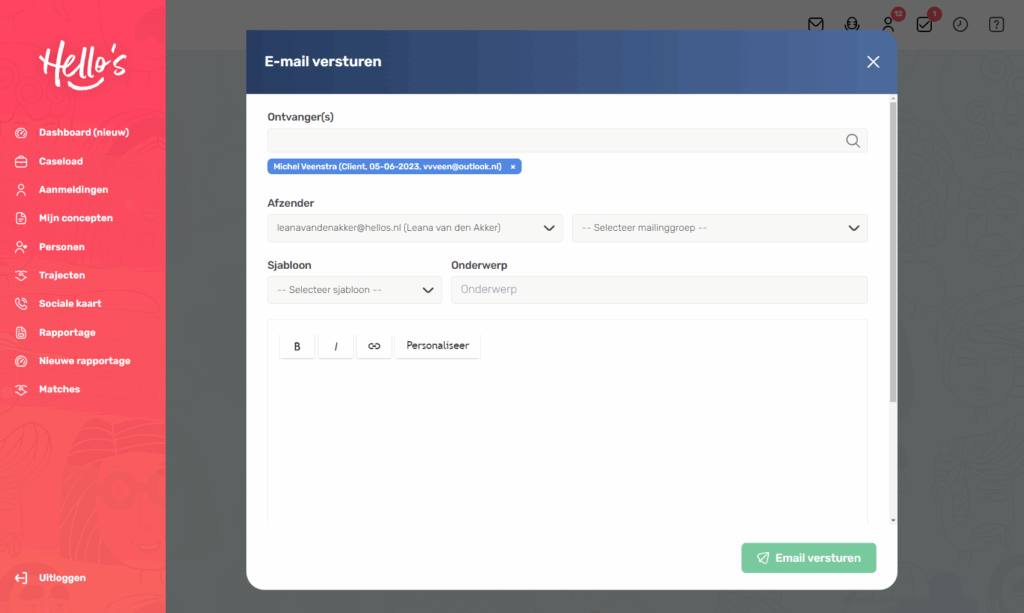Open the Afzender email dropdown
Viewport: 1024px width, 613px height.
[x=415, y=228]
